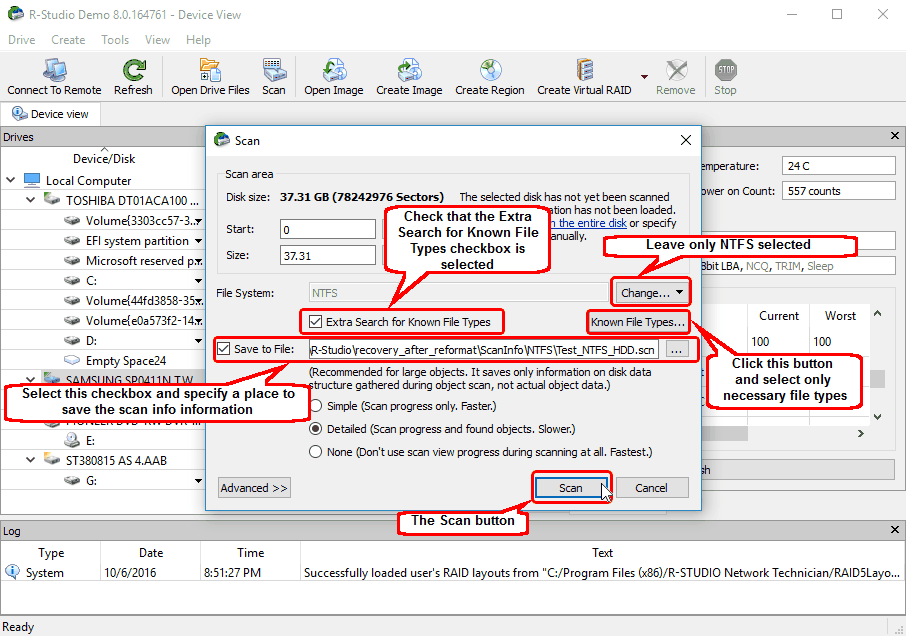The width and height of the screenshot is (906, 636).
Task: Click the horizontal scroll right arrow
Action: (860, 433)
